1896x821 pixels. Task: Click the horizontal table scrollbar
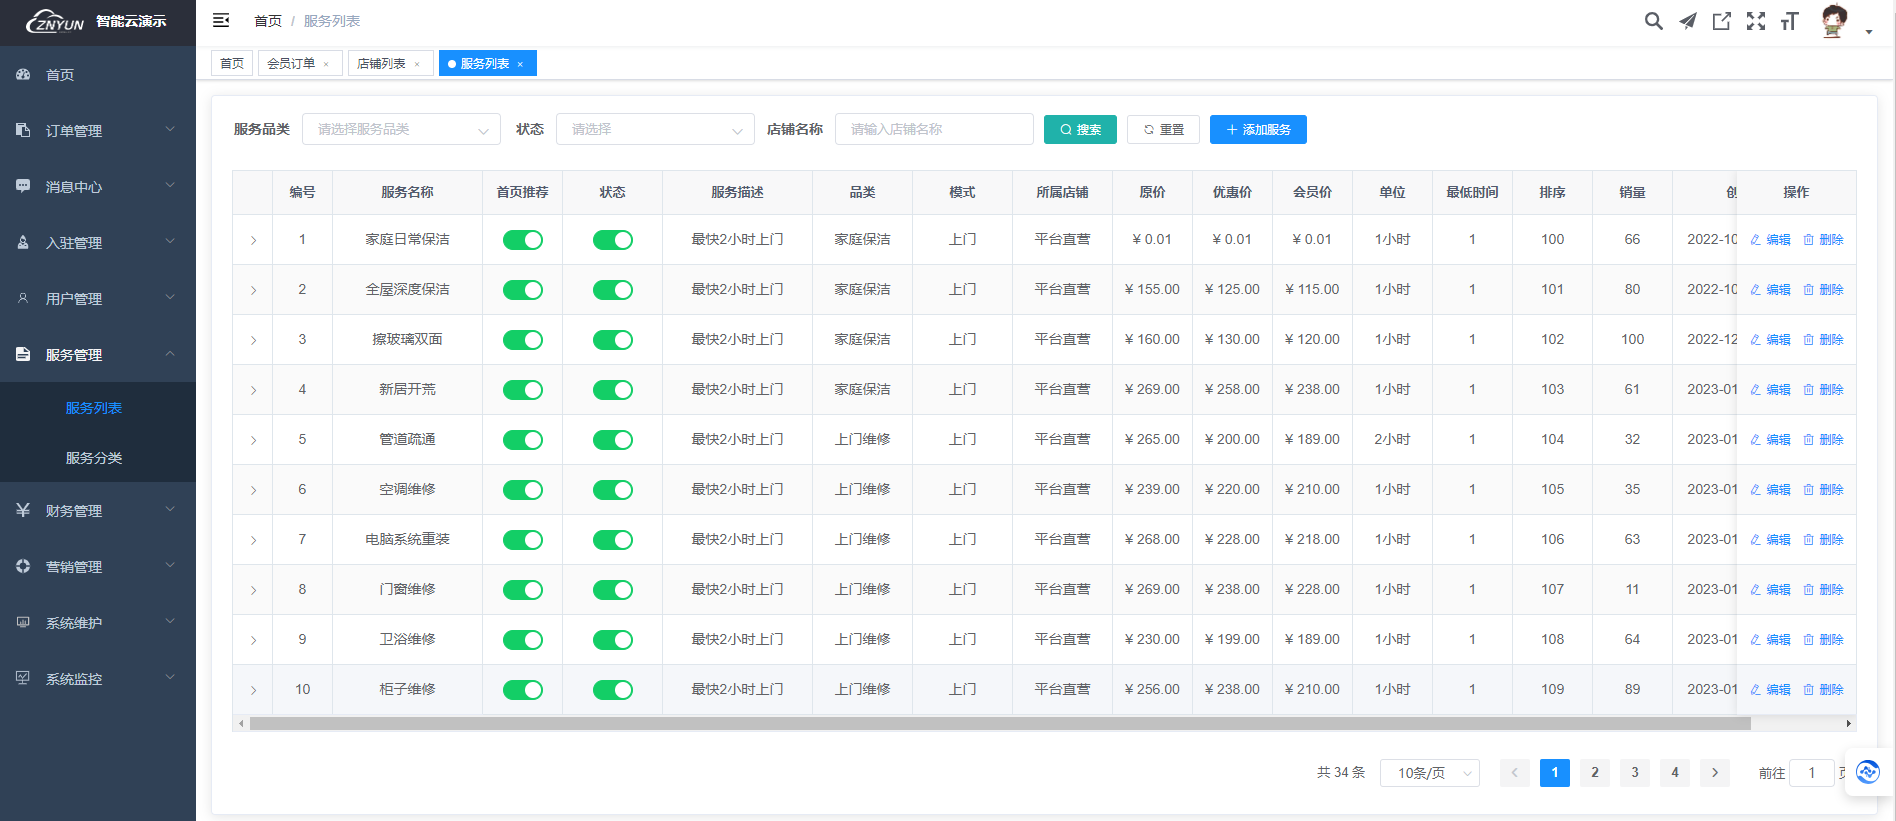1000,723
